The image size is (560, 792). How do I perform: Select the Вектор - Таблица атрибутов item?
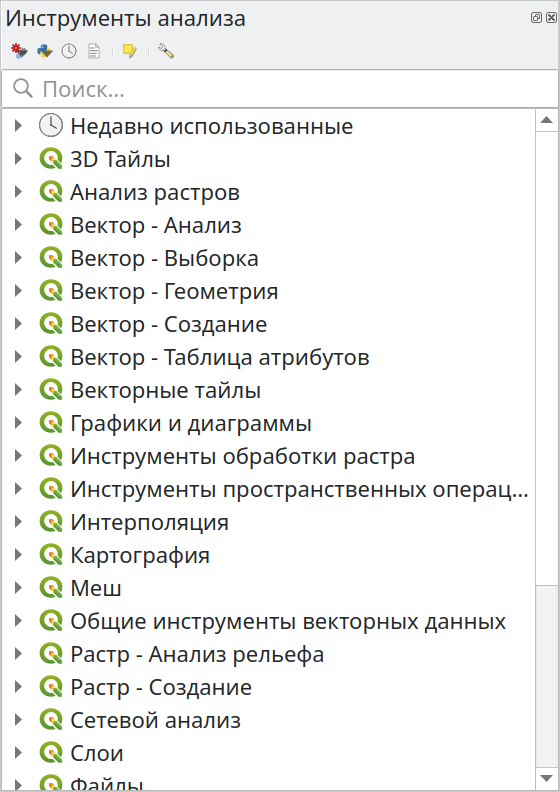[x=220, y=357]
